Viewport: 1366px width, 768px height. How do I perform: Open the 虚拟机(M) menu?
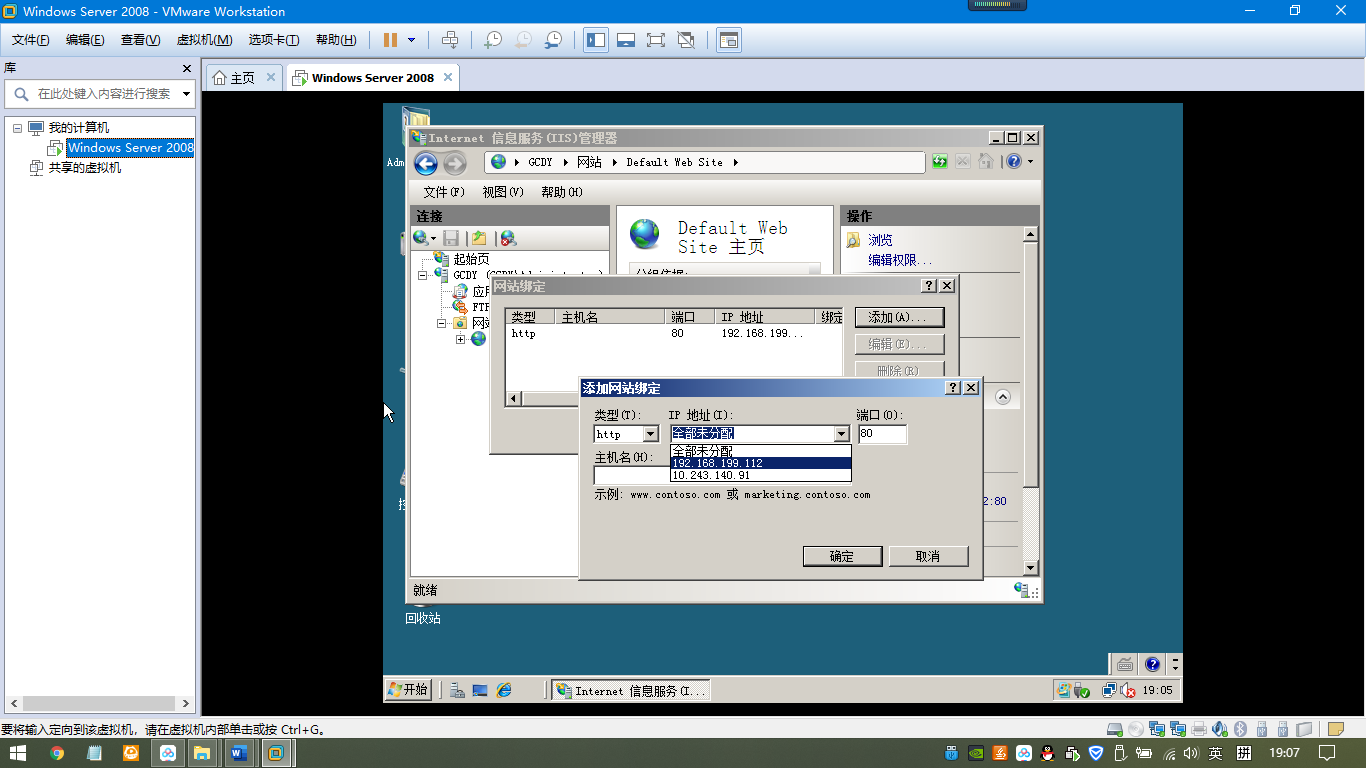pos(204,40)
